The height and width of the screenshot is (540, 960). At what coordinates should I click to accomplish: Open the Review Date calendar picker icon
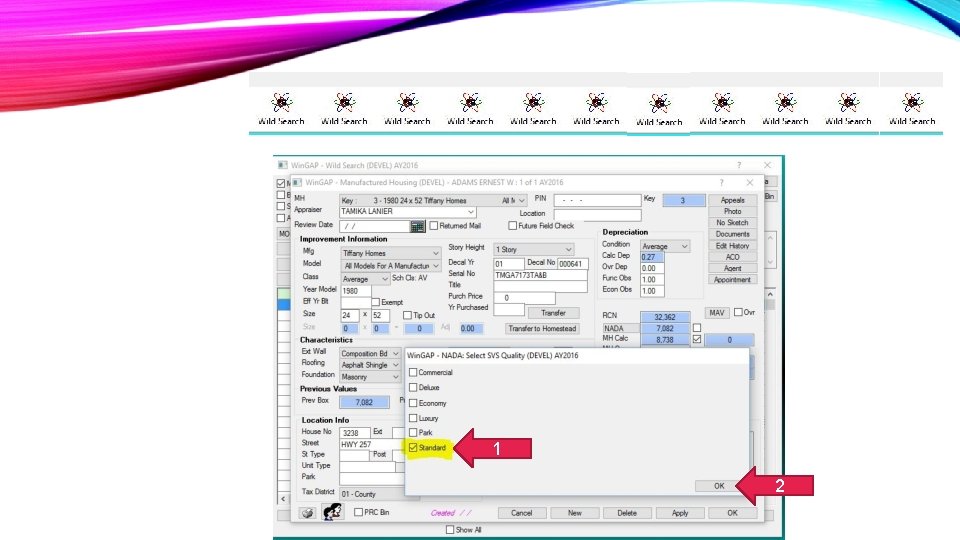[417, 226]
